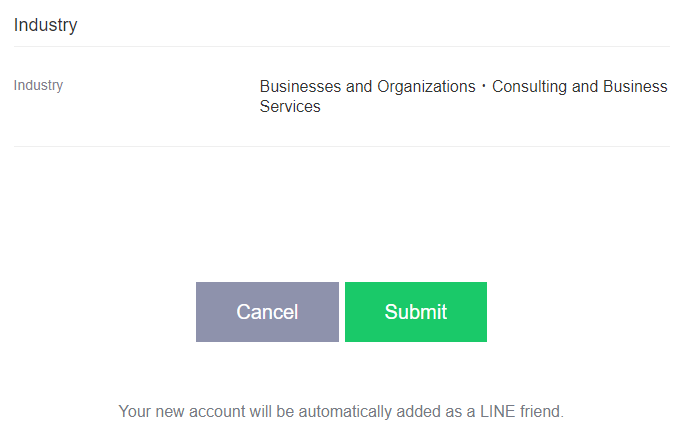This screenshot has height=436, width=689.
Task: Click the Businesses and Organizations text
Action: [x=367, y=87]
